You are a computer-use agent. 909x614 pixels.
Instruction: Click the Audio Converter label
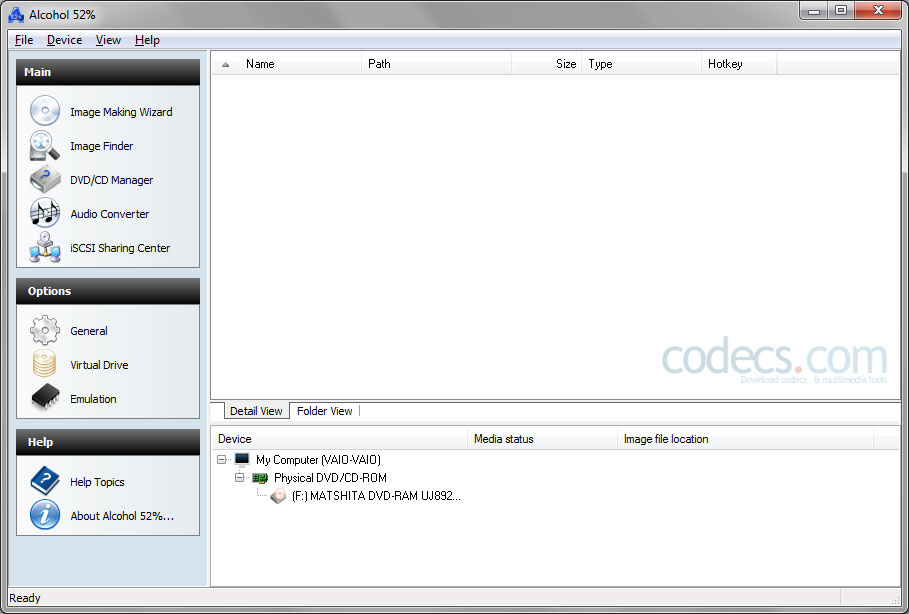point(110,214)
